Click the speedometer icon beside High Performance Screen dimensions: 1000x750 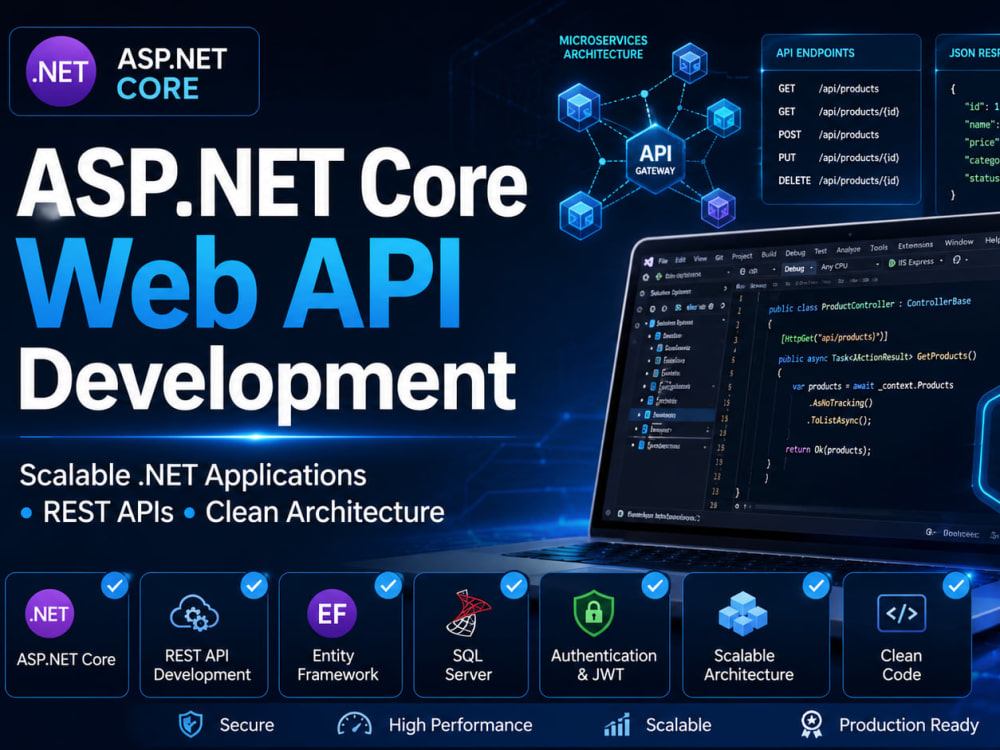tap(354, 724)
